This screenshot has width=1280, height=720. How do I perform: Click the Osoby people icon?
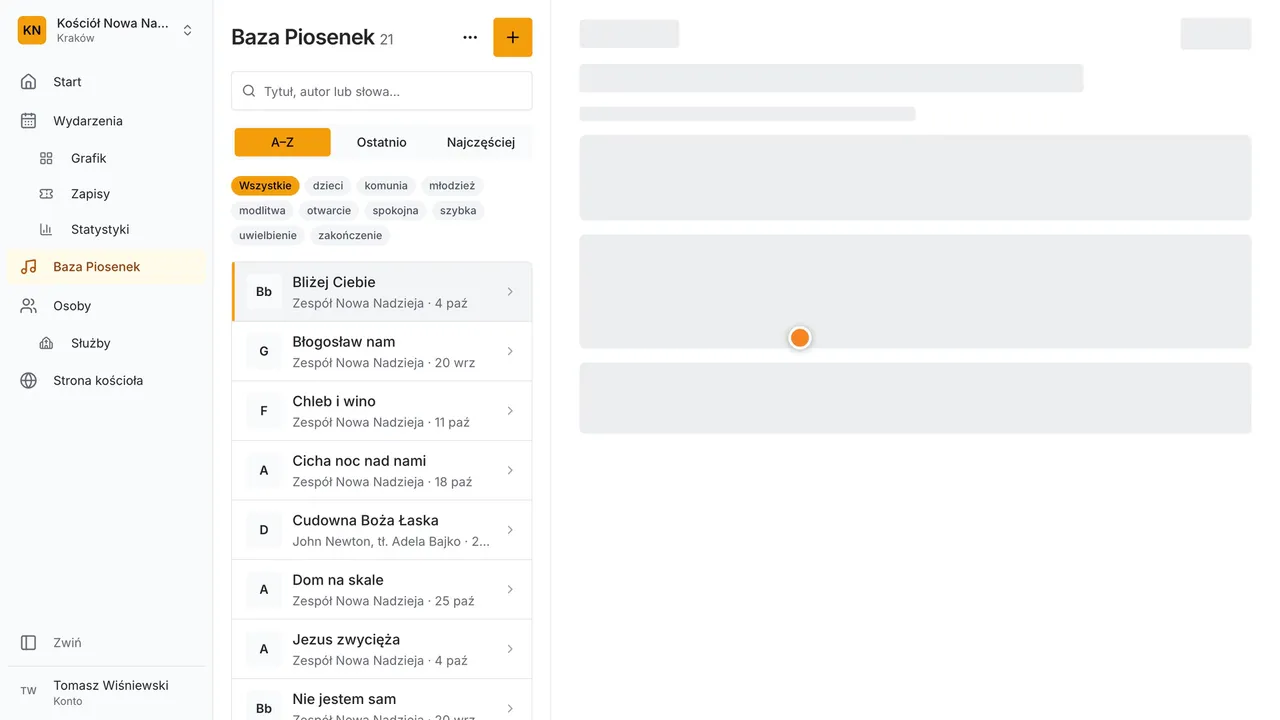[29, 306]
